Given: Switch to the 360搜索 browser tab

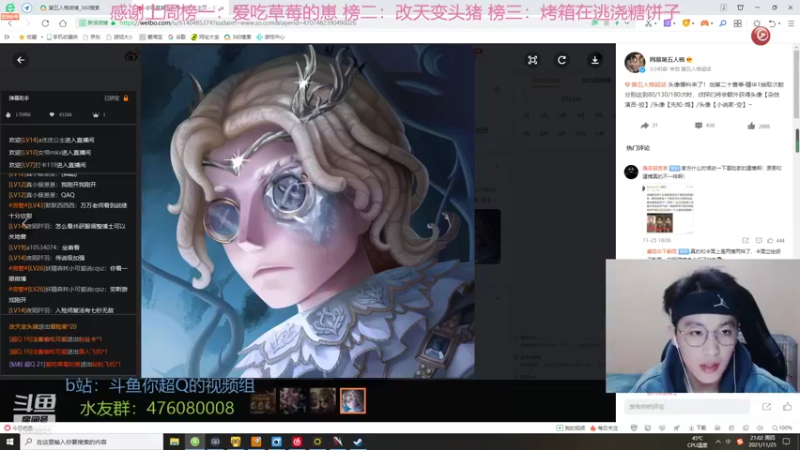Looking at the screenshot, I should [70, 8].
